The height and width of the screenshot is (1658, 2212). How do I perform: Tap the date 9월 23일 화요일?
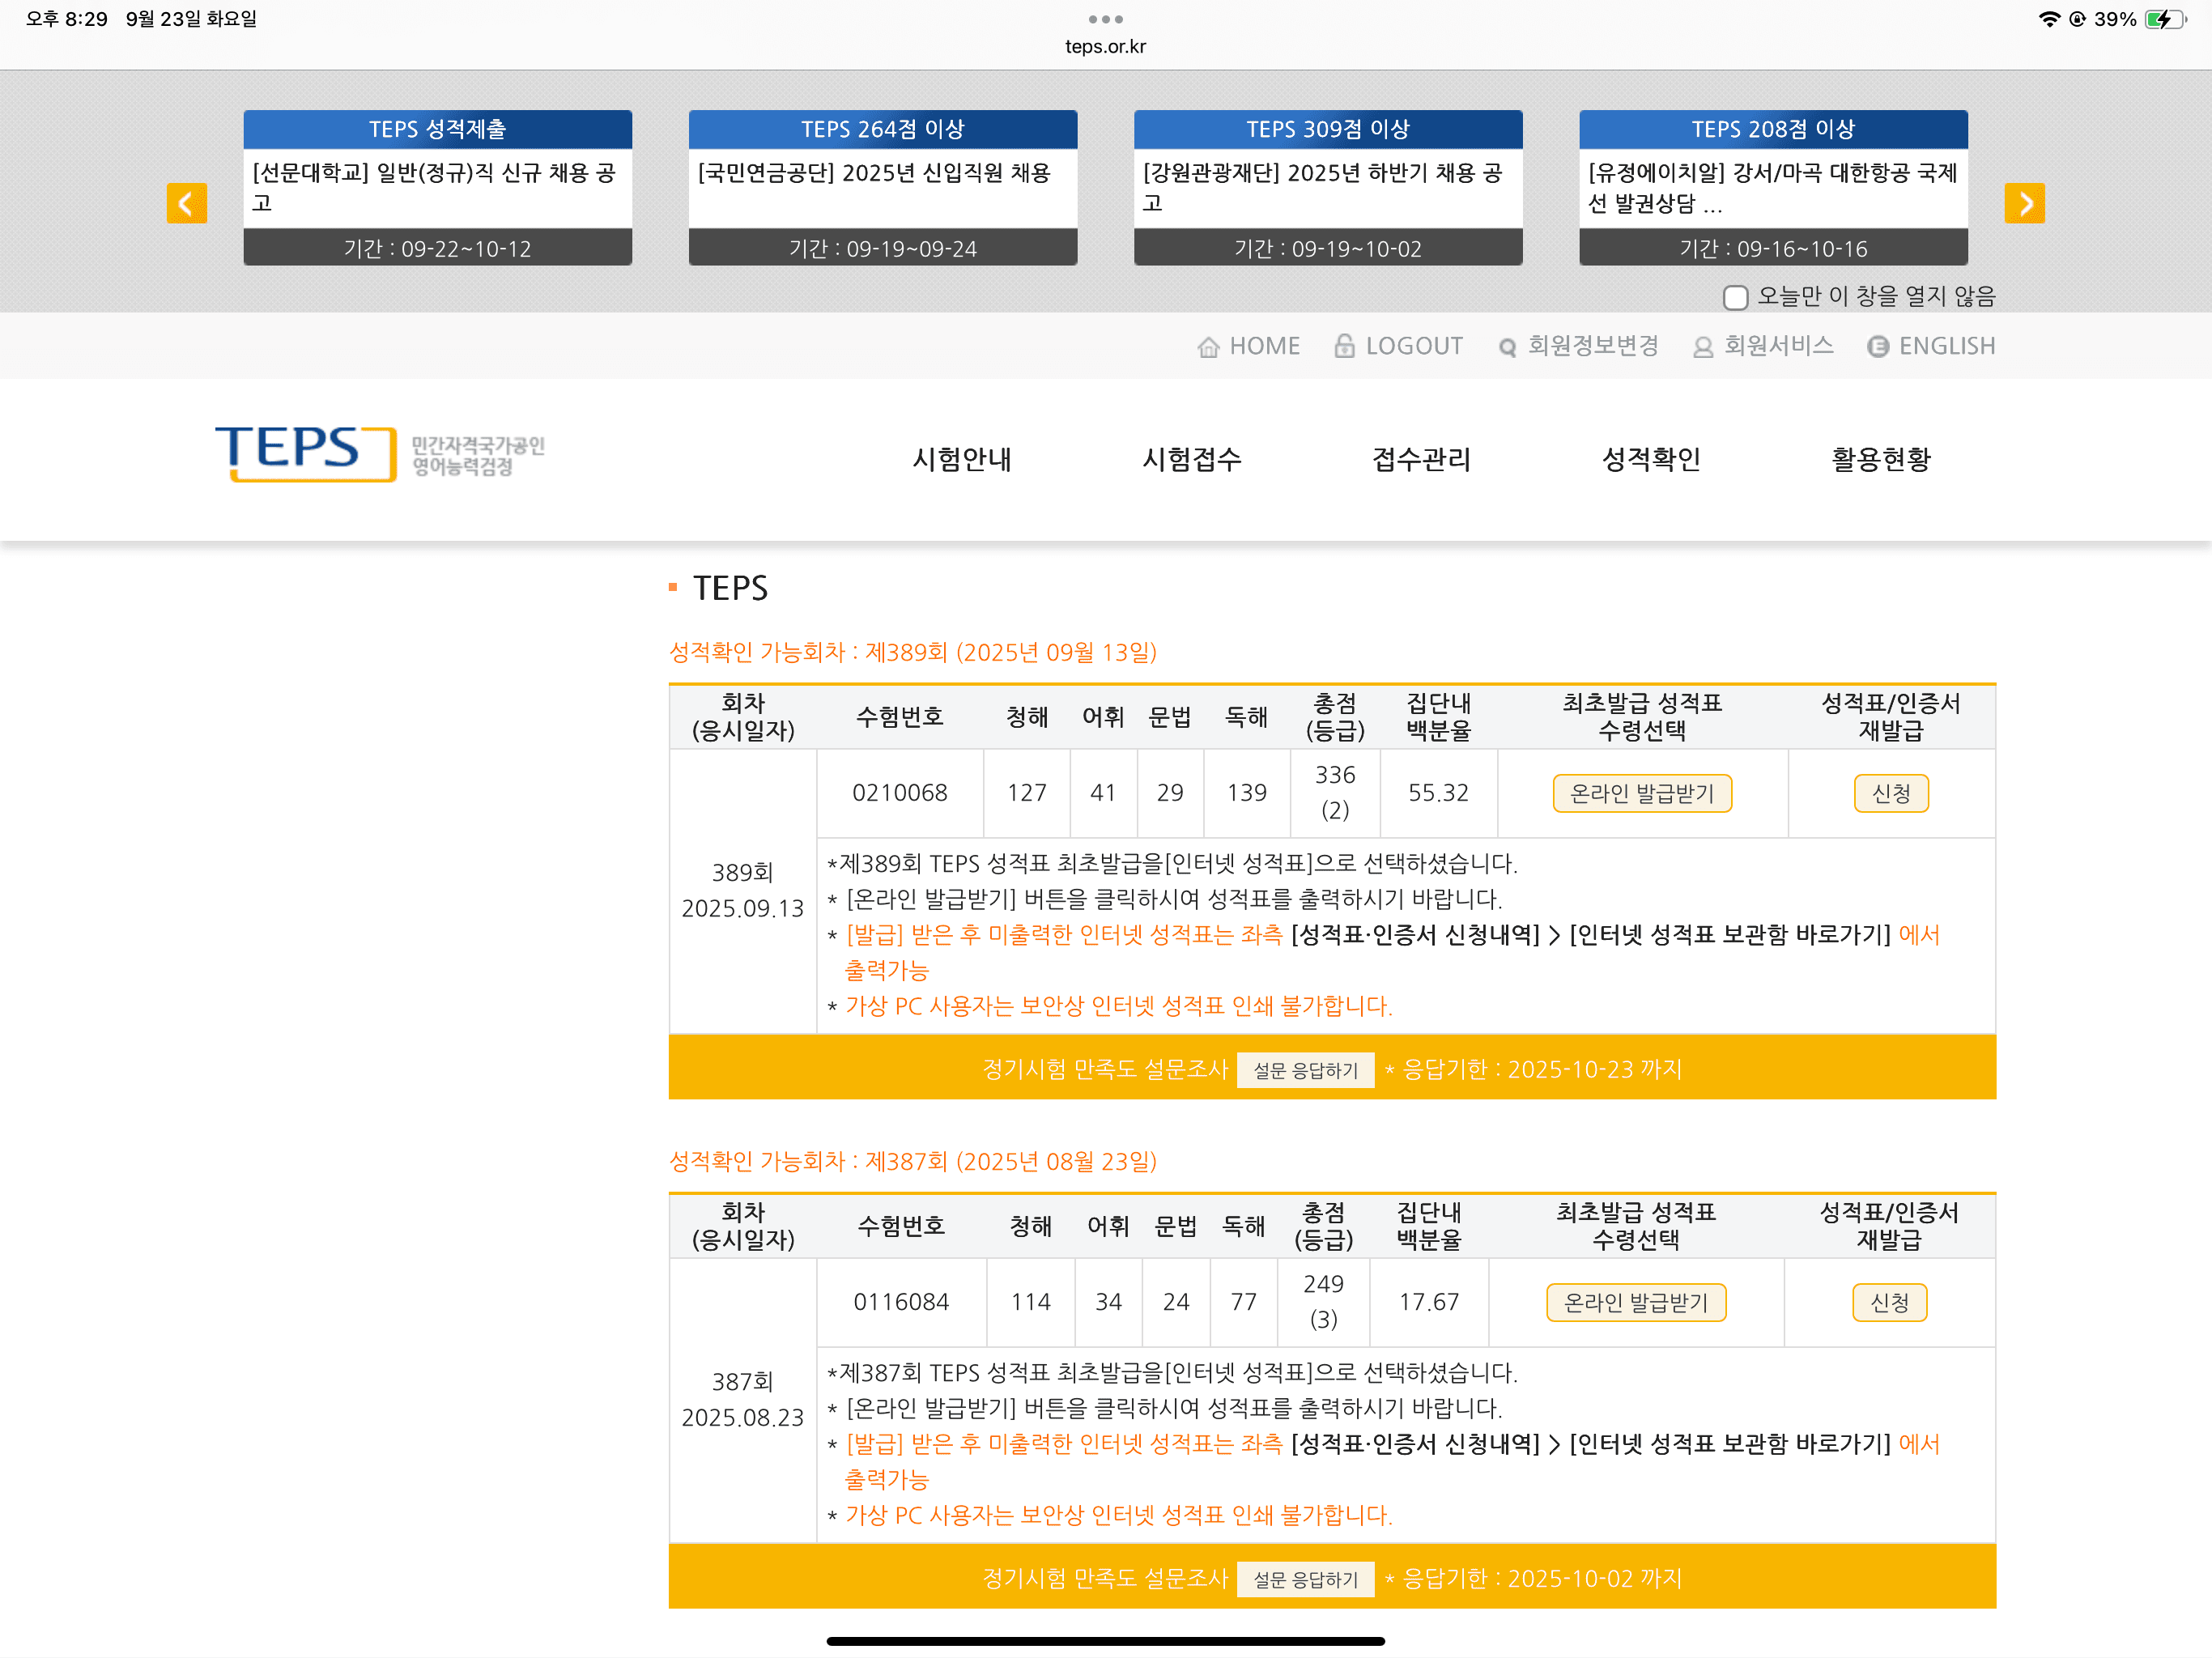(191, 19)
